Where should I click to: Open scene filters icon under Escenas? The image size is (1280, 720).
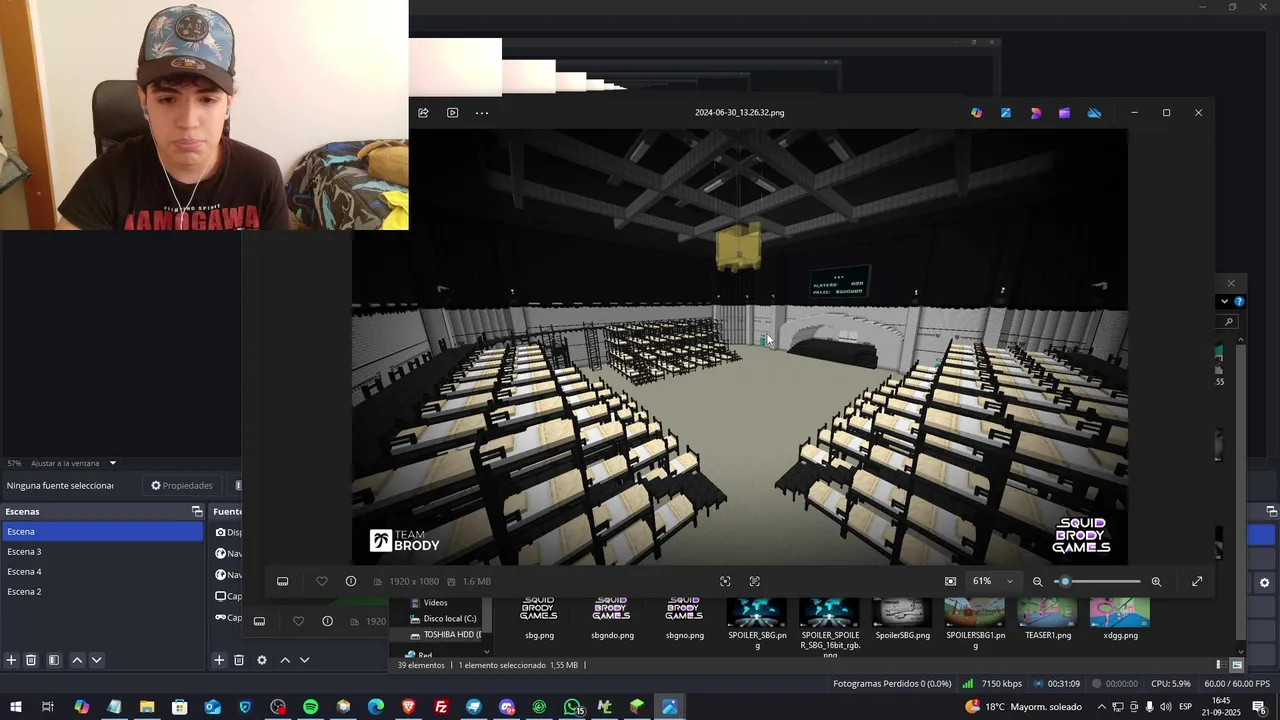pos(54,660)
